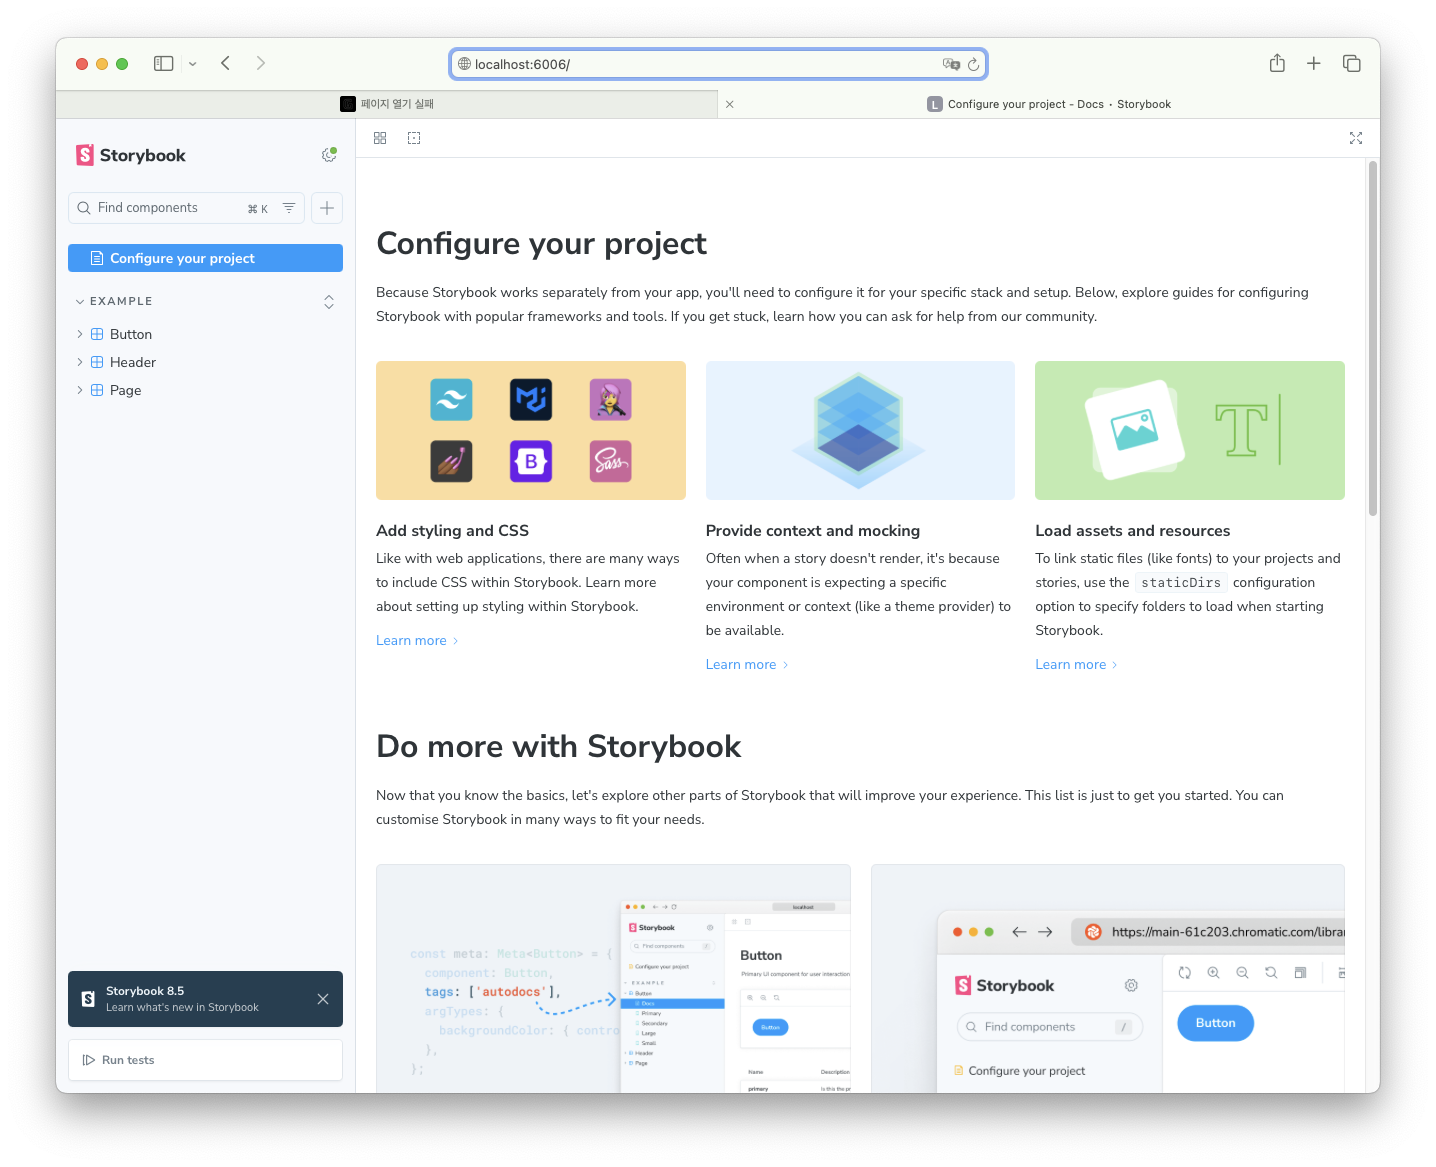Click Run tests button
The width and height of the screenshot is (1436, 1167).
coord(205,1060)
